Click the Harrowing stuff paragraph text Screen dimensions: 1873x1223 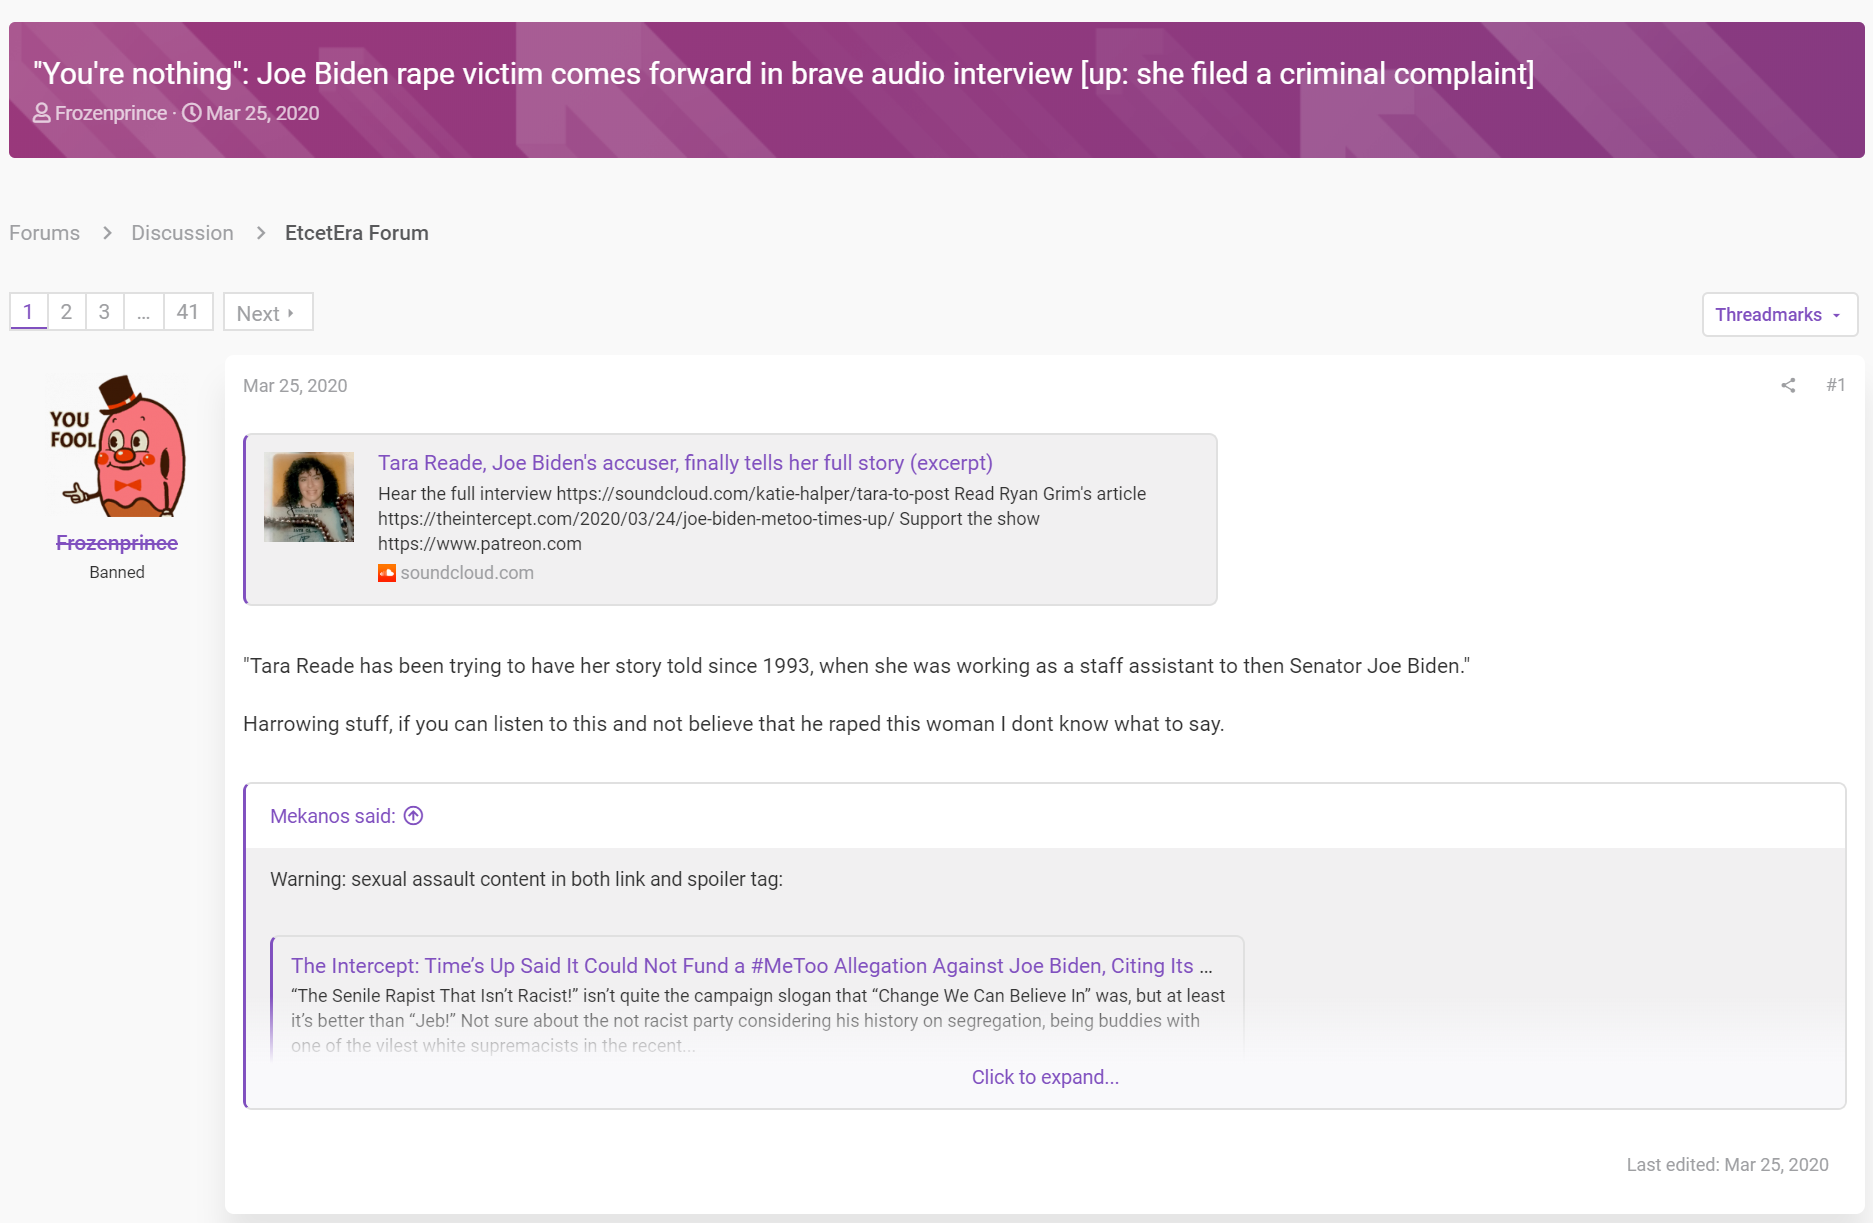click(x=734, y=724)
